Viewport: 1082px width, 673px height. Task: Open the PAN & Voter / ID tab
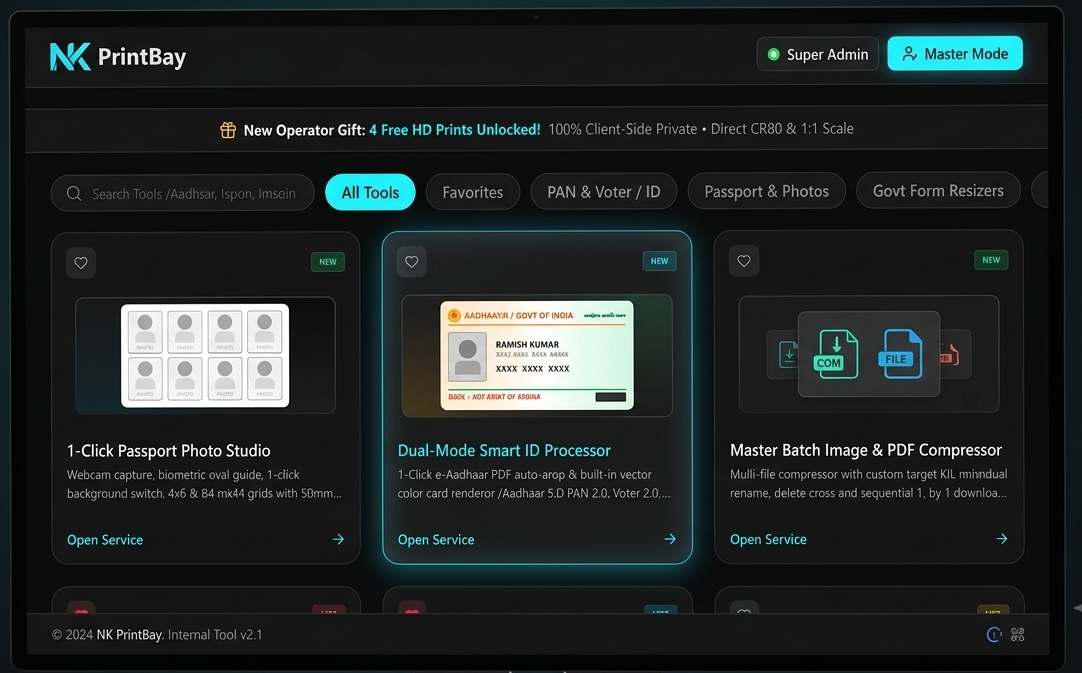pyautogui.click(x=604, y=192)
